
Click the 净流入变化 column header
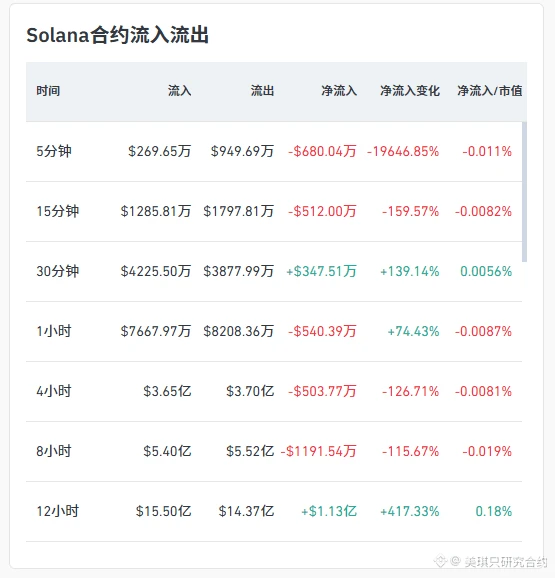(x=410, y=91)
